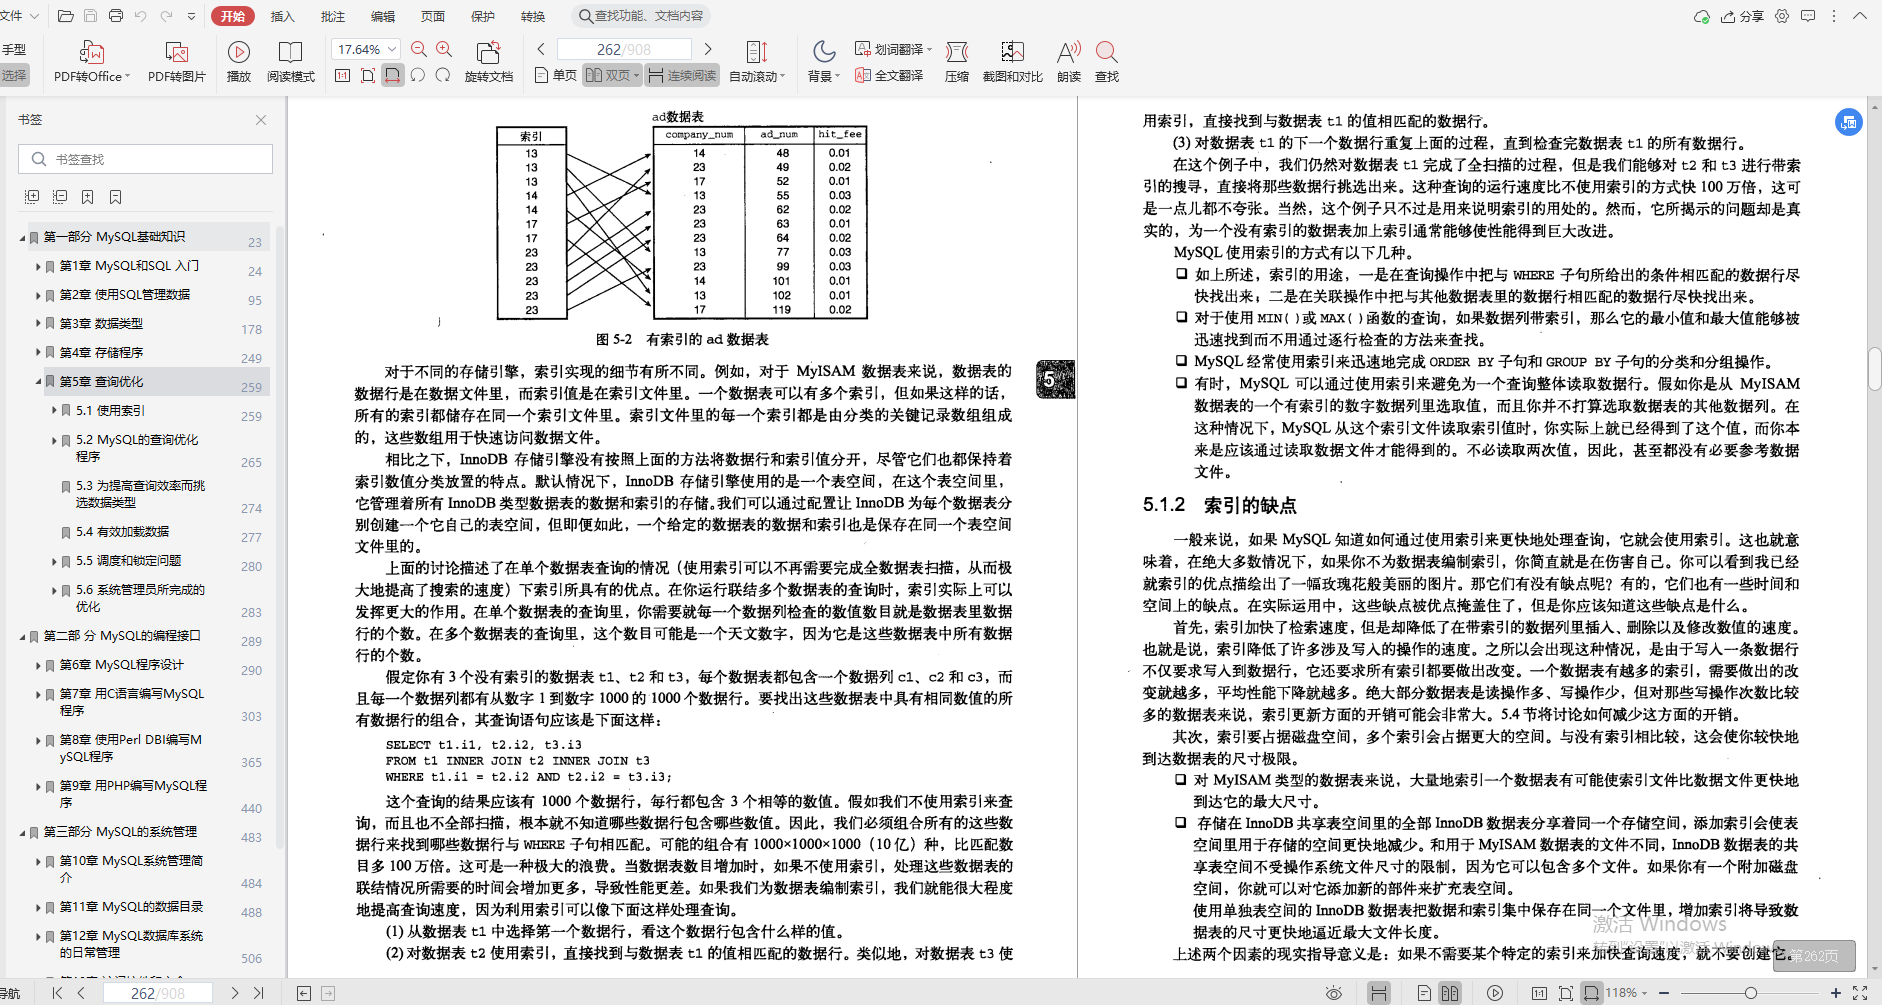Open the zoom percentage dropdown
Viewport: 1882px width, 1005px height.
point(392,47)
